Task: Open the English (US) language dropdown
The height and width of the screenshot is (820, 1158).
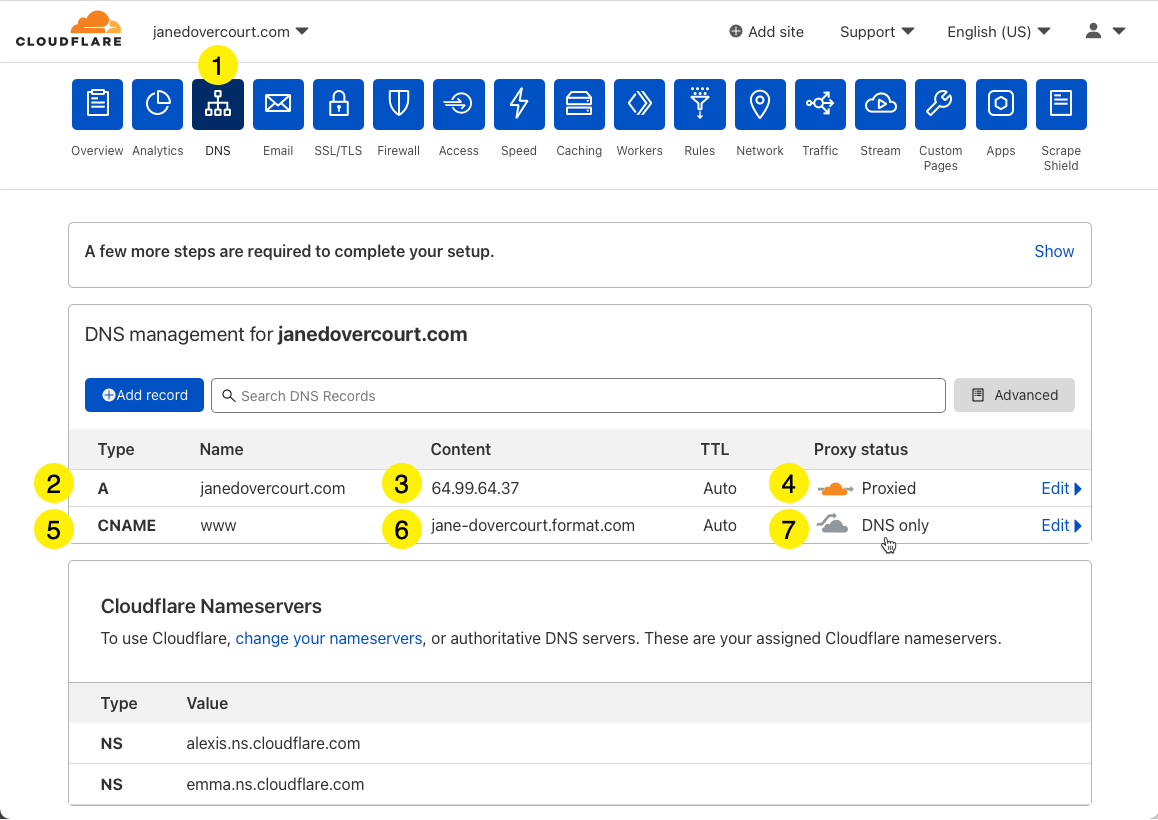Action: [998, 32]
